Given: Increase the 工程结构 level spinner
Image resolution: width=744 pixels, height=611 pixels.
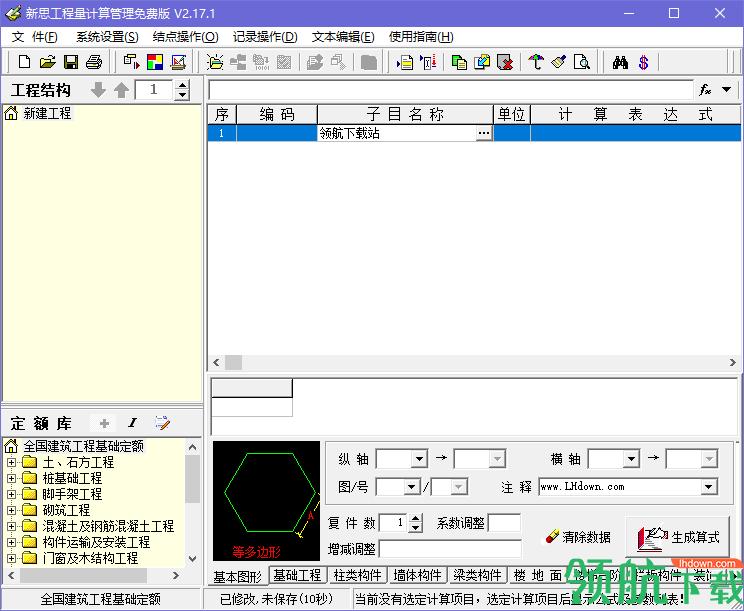Looking at the screenshot, I should (x=182, y=85).
